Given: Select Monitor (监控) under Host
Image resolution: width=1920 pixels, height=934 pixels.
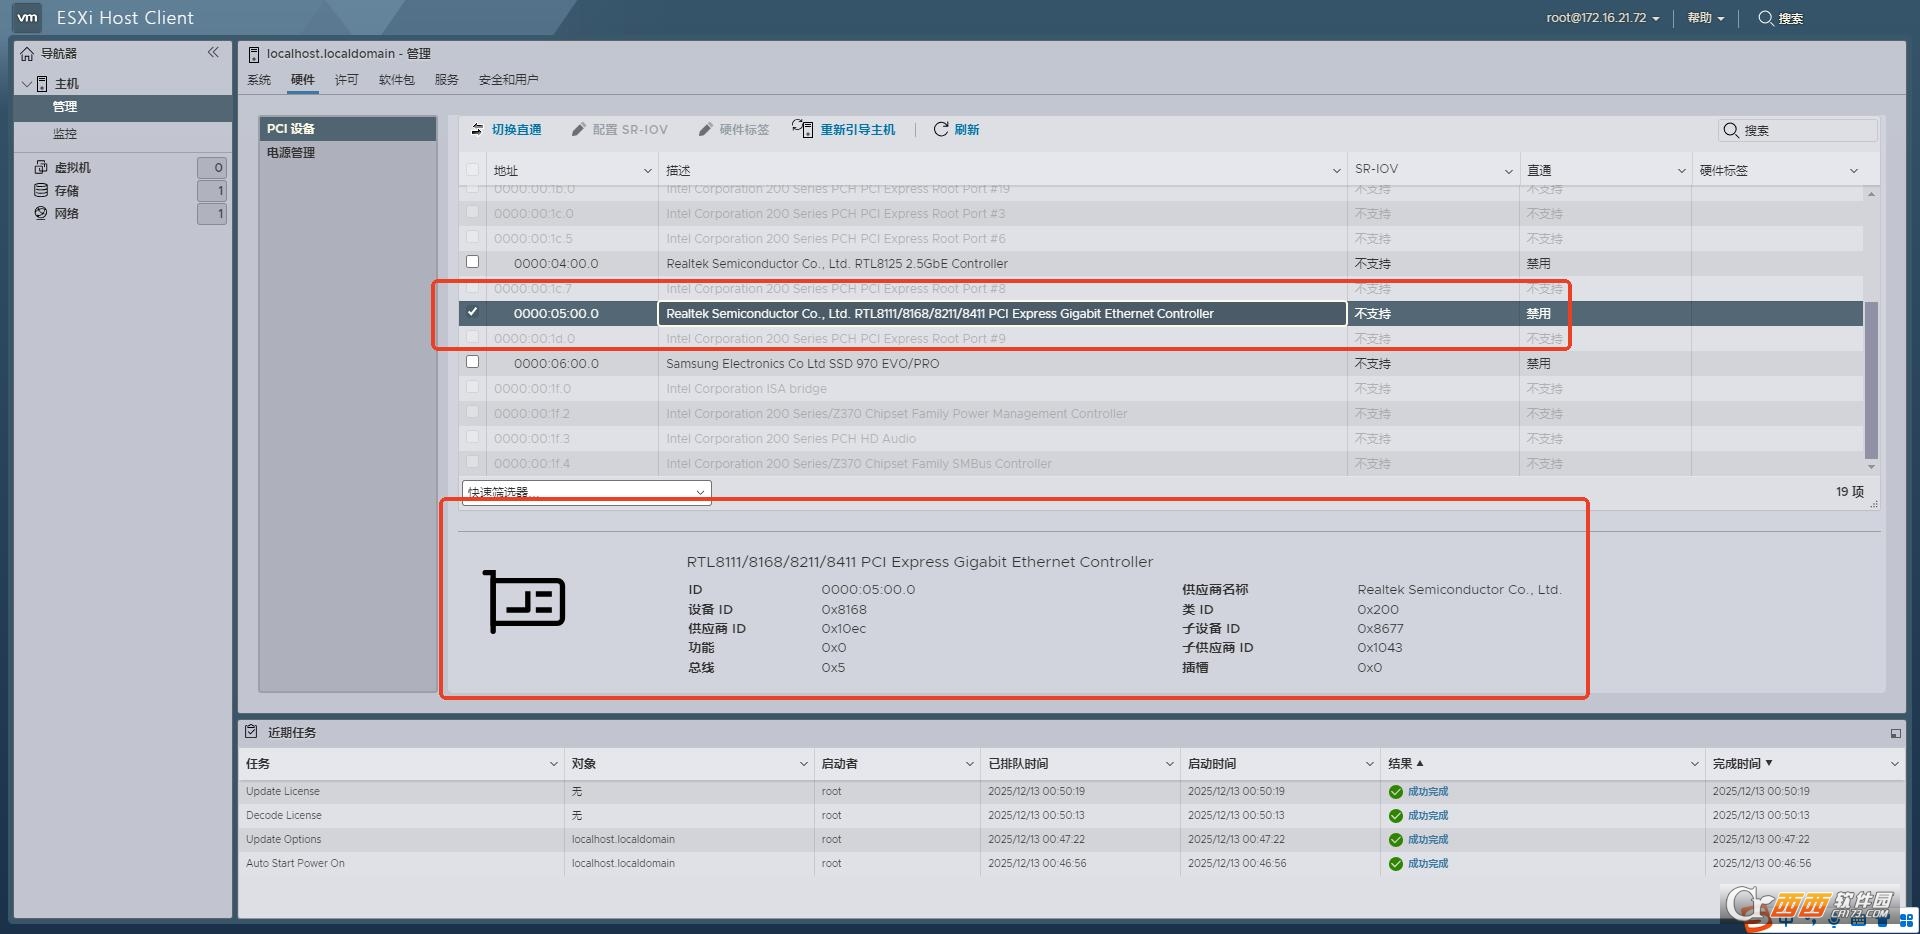Looking at the screenshot, I should 65,134.
